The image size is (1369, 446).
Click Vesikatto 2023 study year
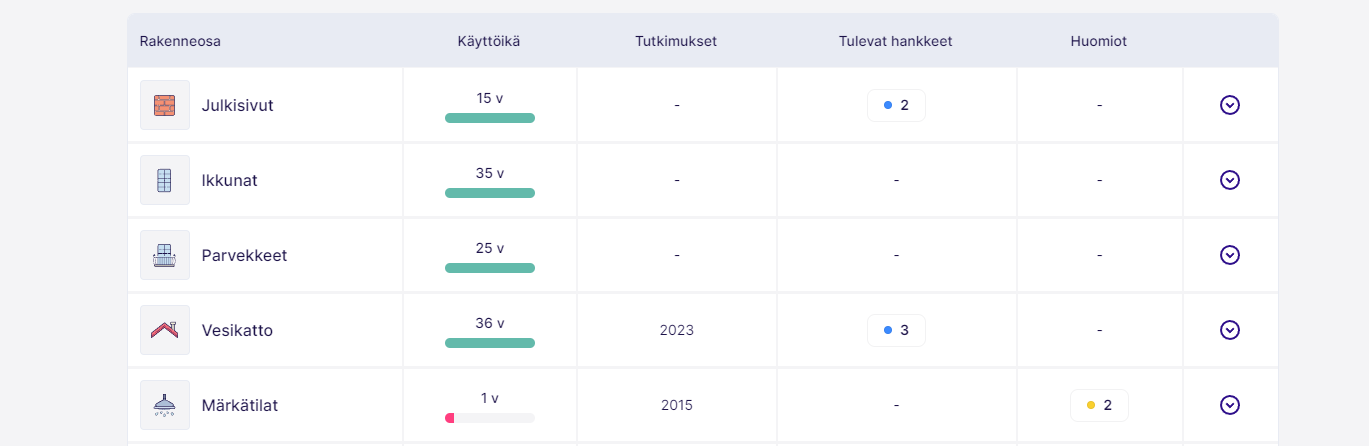coord(677,330)
